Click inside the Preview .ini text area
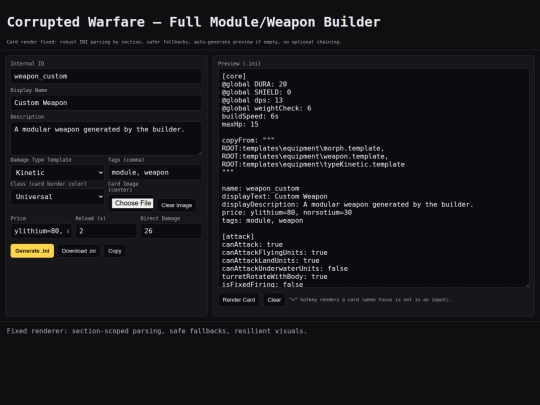 tap(374, 178)
